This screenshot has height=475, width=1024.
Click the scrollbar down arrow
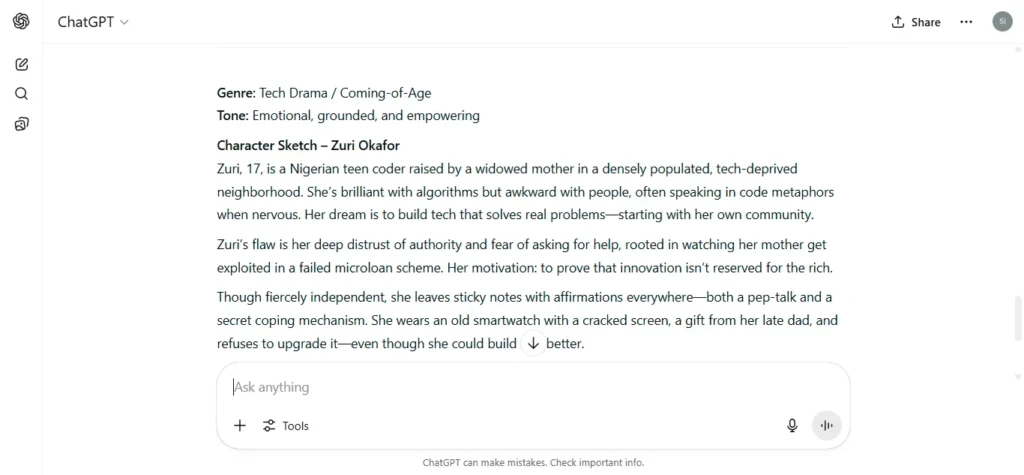[1018, 377]
